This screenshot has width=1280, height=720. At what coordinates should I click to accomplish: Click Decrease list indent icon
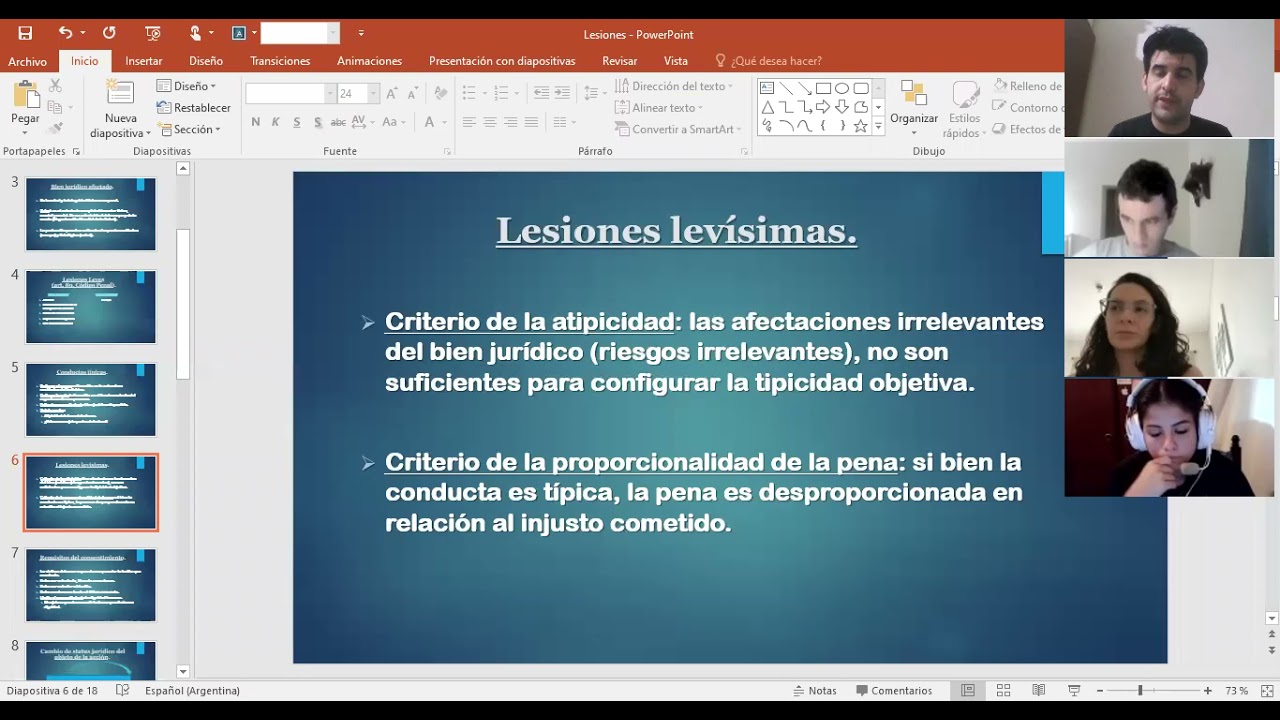point(541,93)
